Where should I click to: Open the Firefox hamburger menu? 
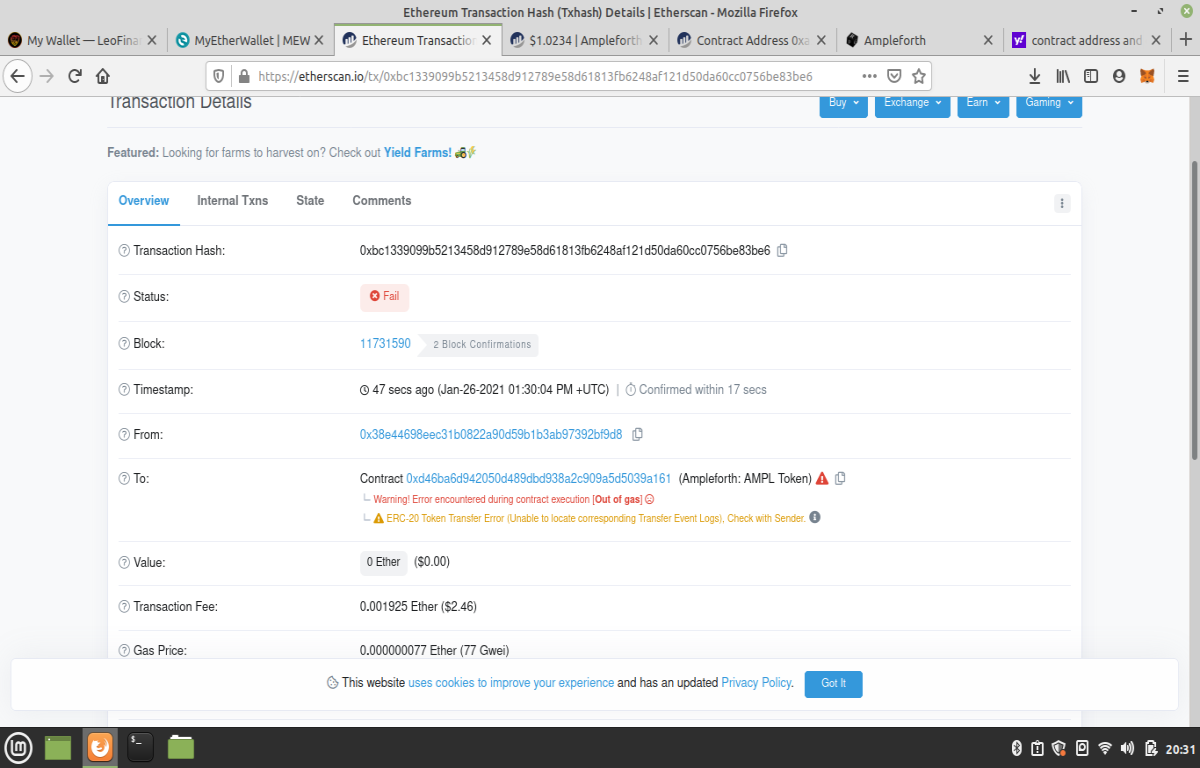point(1181,76)
